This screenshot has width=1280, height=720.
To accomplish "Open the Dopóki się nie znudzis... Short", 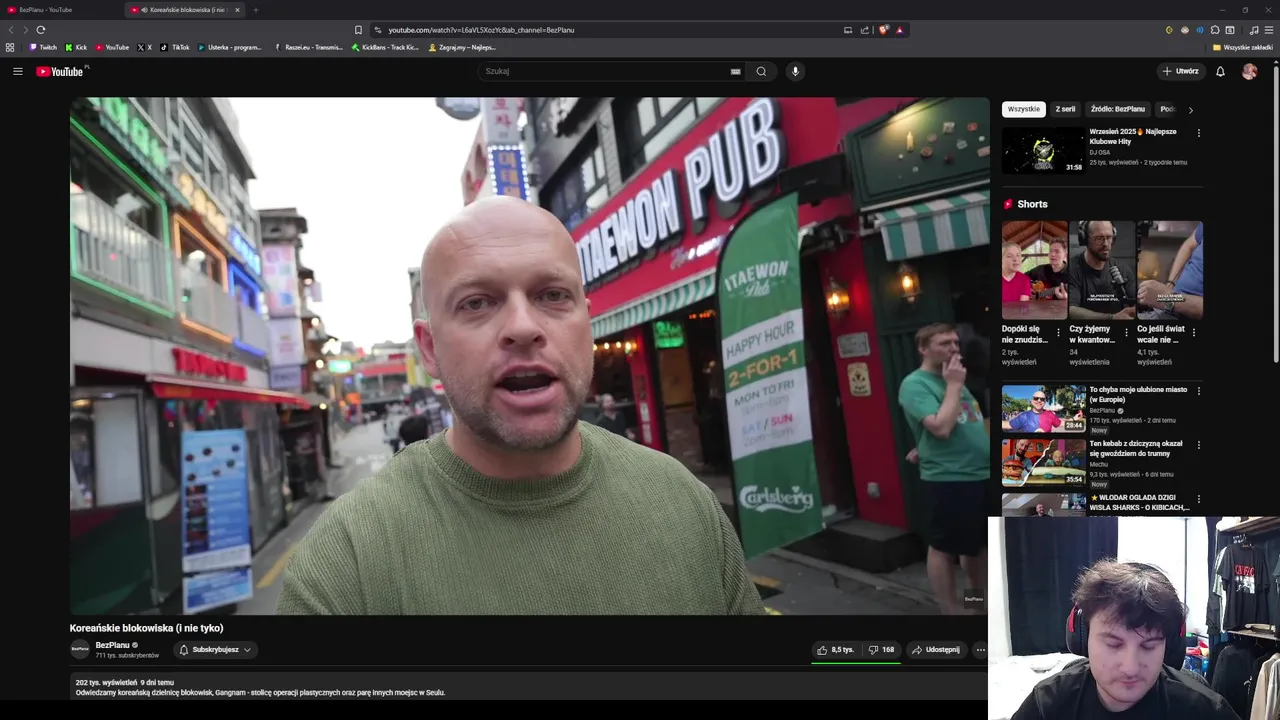I will 1034,270.
